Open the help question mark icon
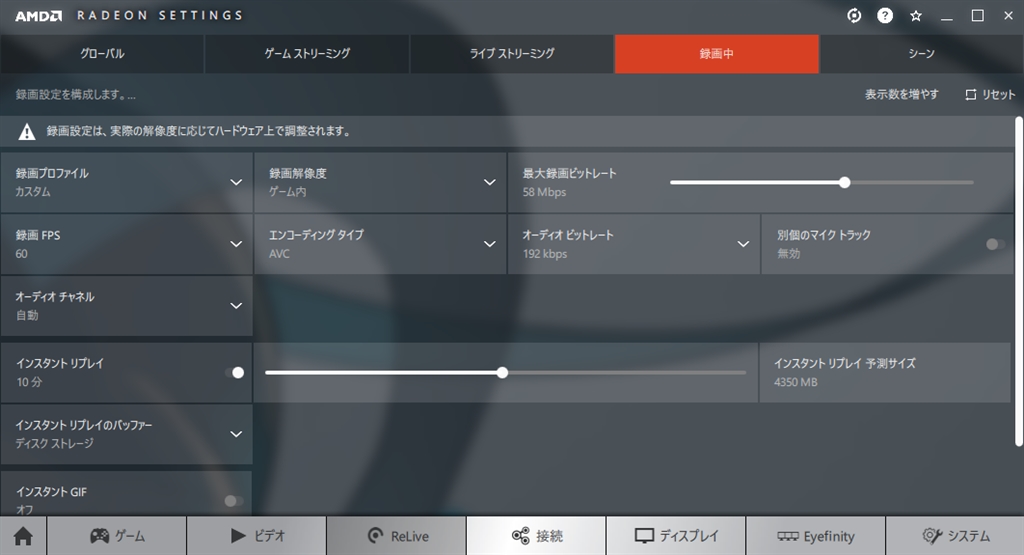 click(885, 16)
